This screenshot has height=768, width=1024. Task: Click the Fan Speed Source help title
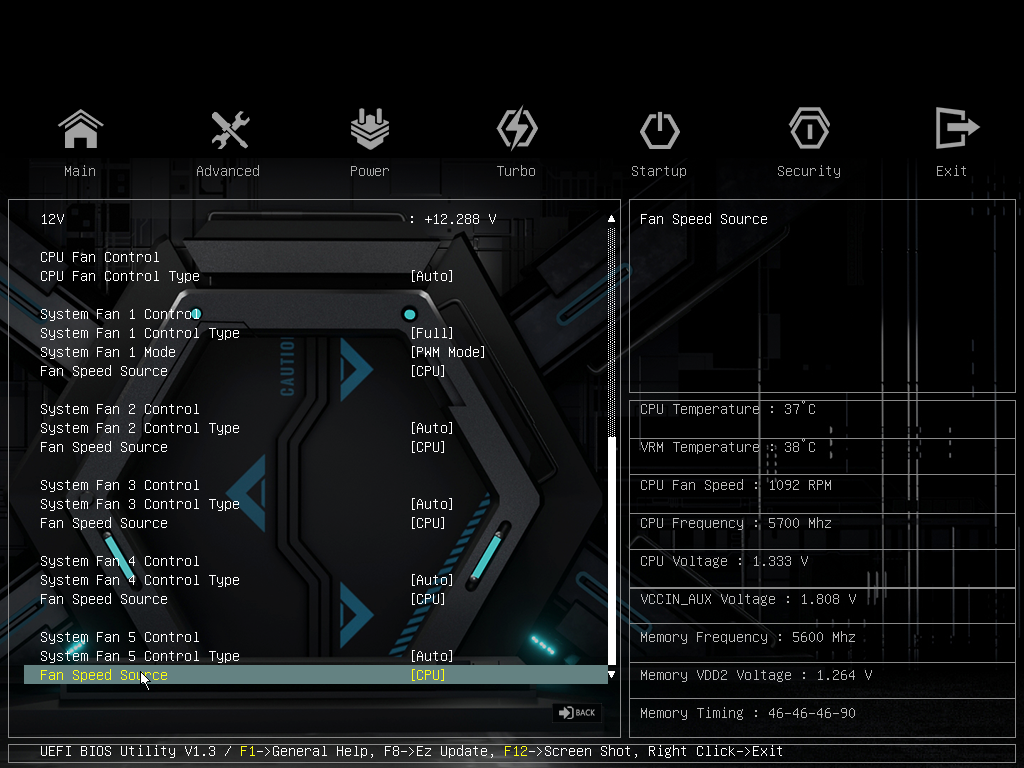703,219
